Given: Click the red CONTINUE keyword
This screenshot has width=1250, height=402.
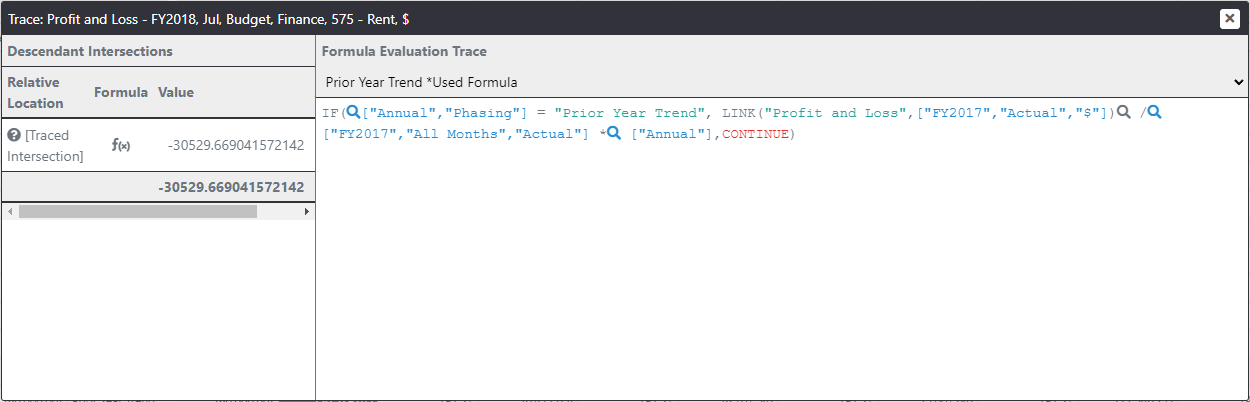Looking at the screenshot, I should coord(754,134).
